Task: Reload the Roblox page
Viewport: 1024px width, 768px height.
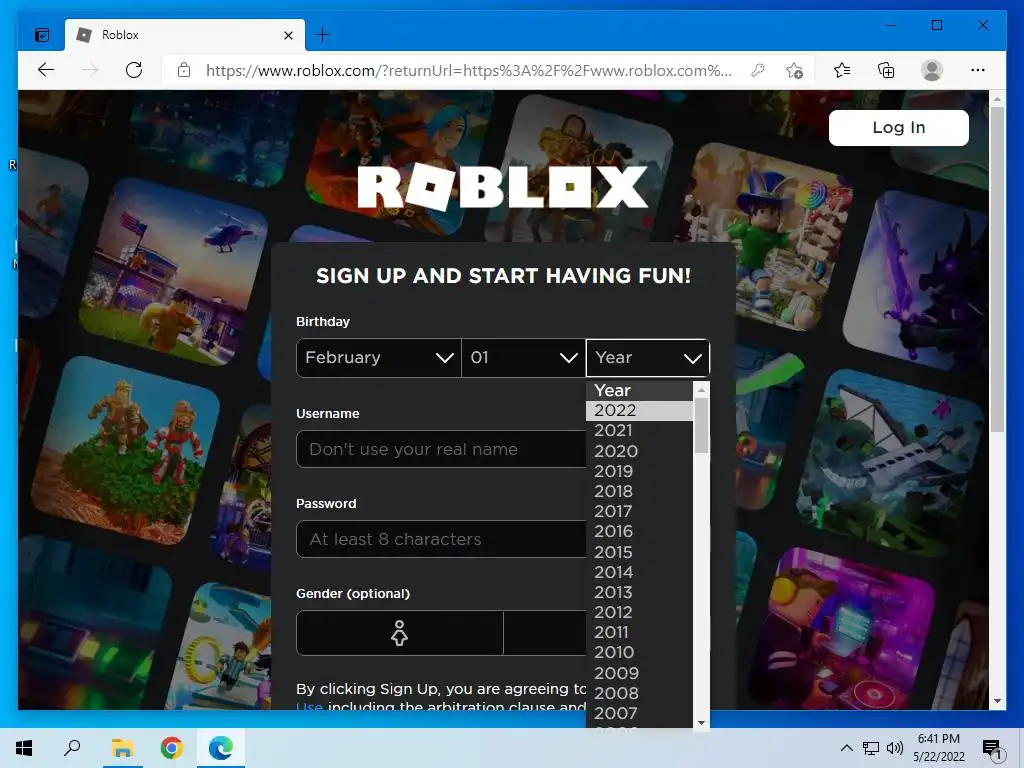Action: pos(134,70)
